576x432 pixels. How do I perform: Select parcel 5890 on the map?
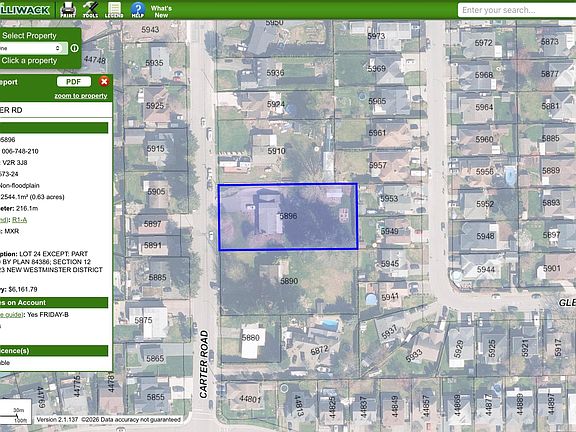point(289,281)
